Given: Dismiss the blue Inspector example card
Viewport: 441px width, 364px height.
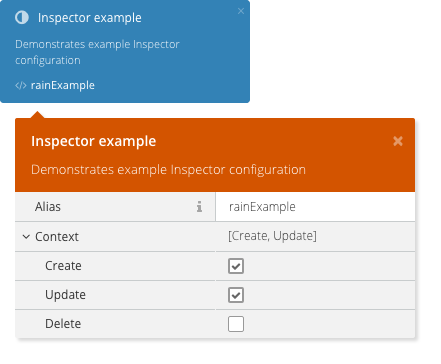Looking at the screenshot, I should [x=241, y=11].
